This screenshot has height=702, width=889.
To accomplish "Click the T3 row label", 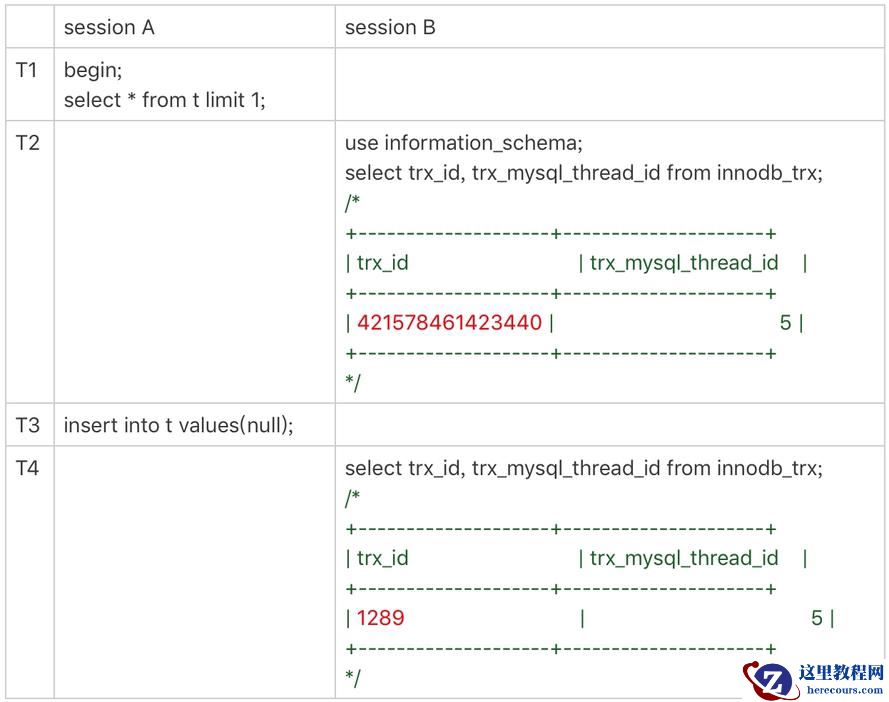I will click(x=28, y=425).
